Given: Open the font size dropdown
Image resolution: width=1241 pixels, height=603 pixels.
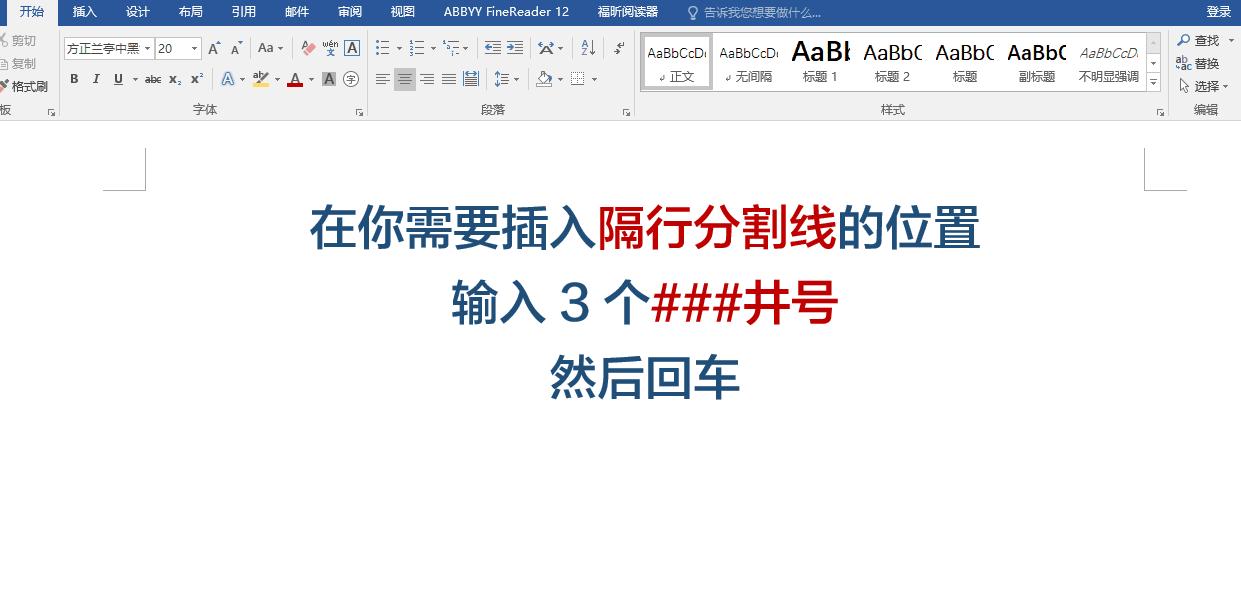Looking at the screenshot, I should click(x=194, y=47).
